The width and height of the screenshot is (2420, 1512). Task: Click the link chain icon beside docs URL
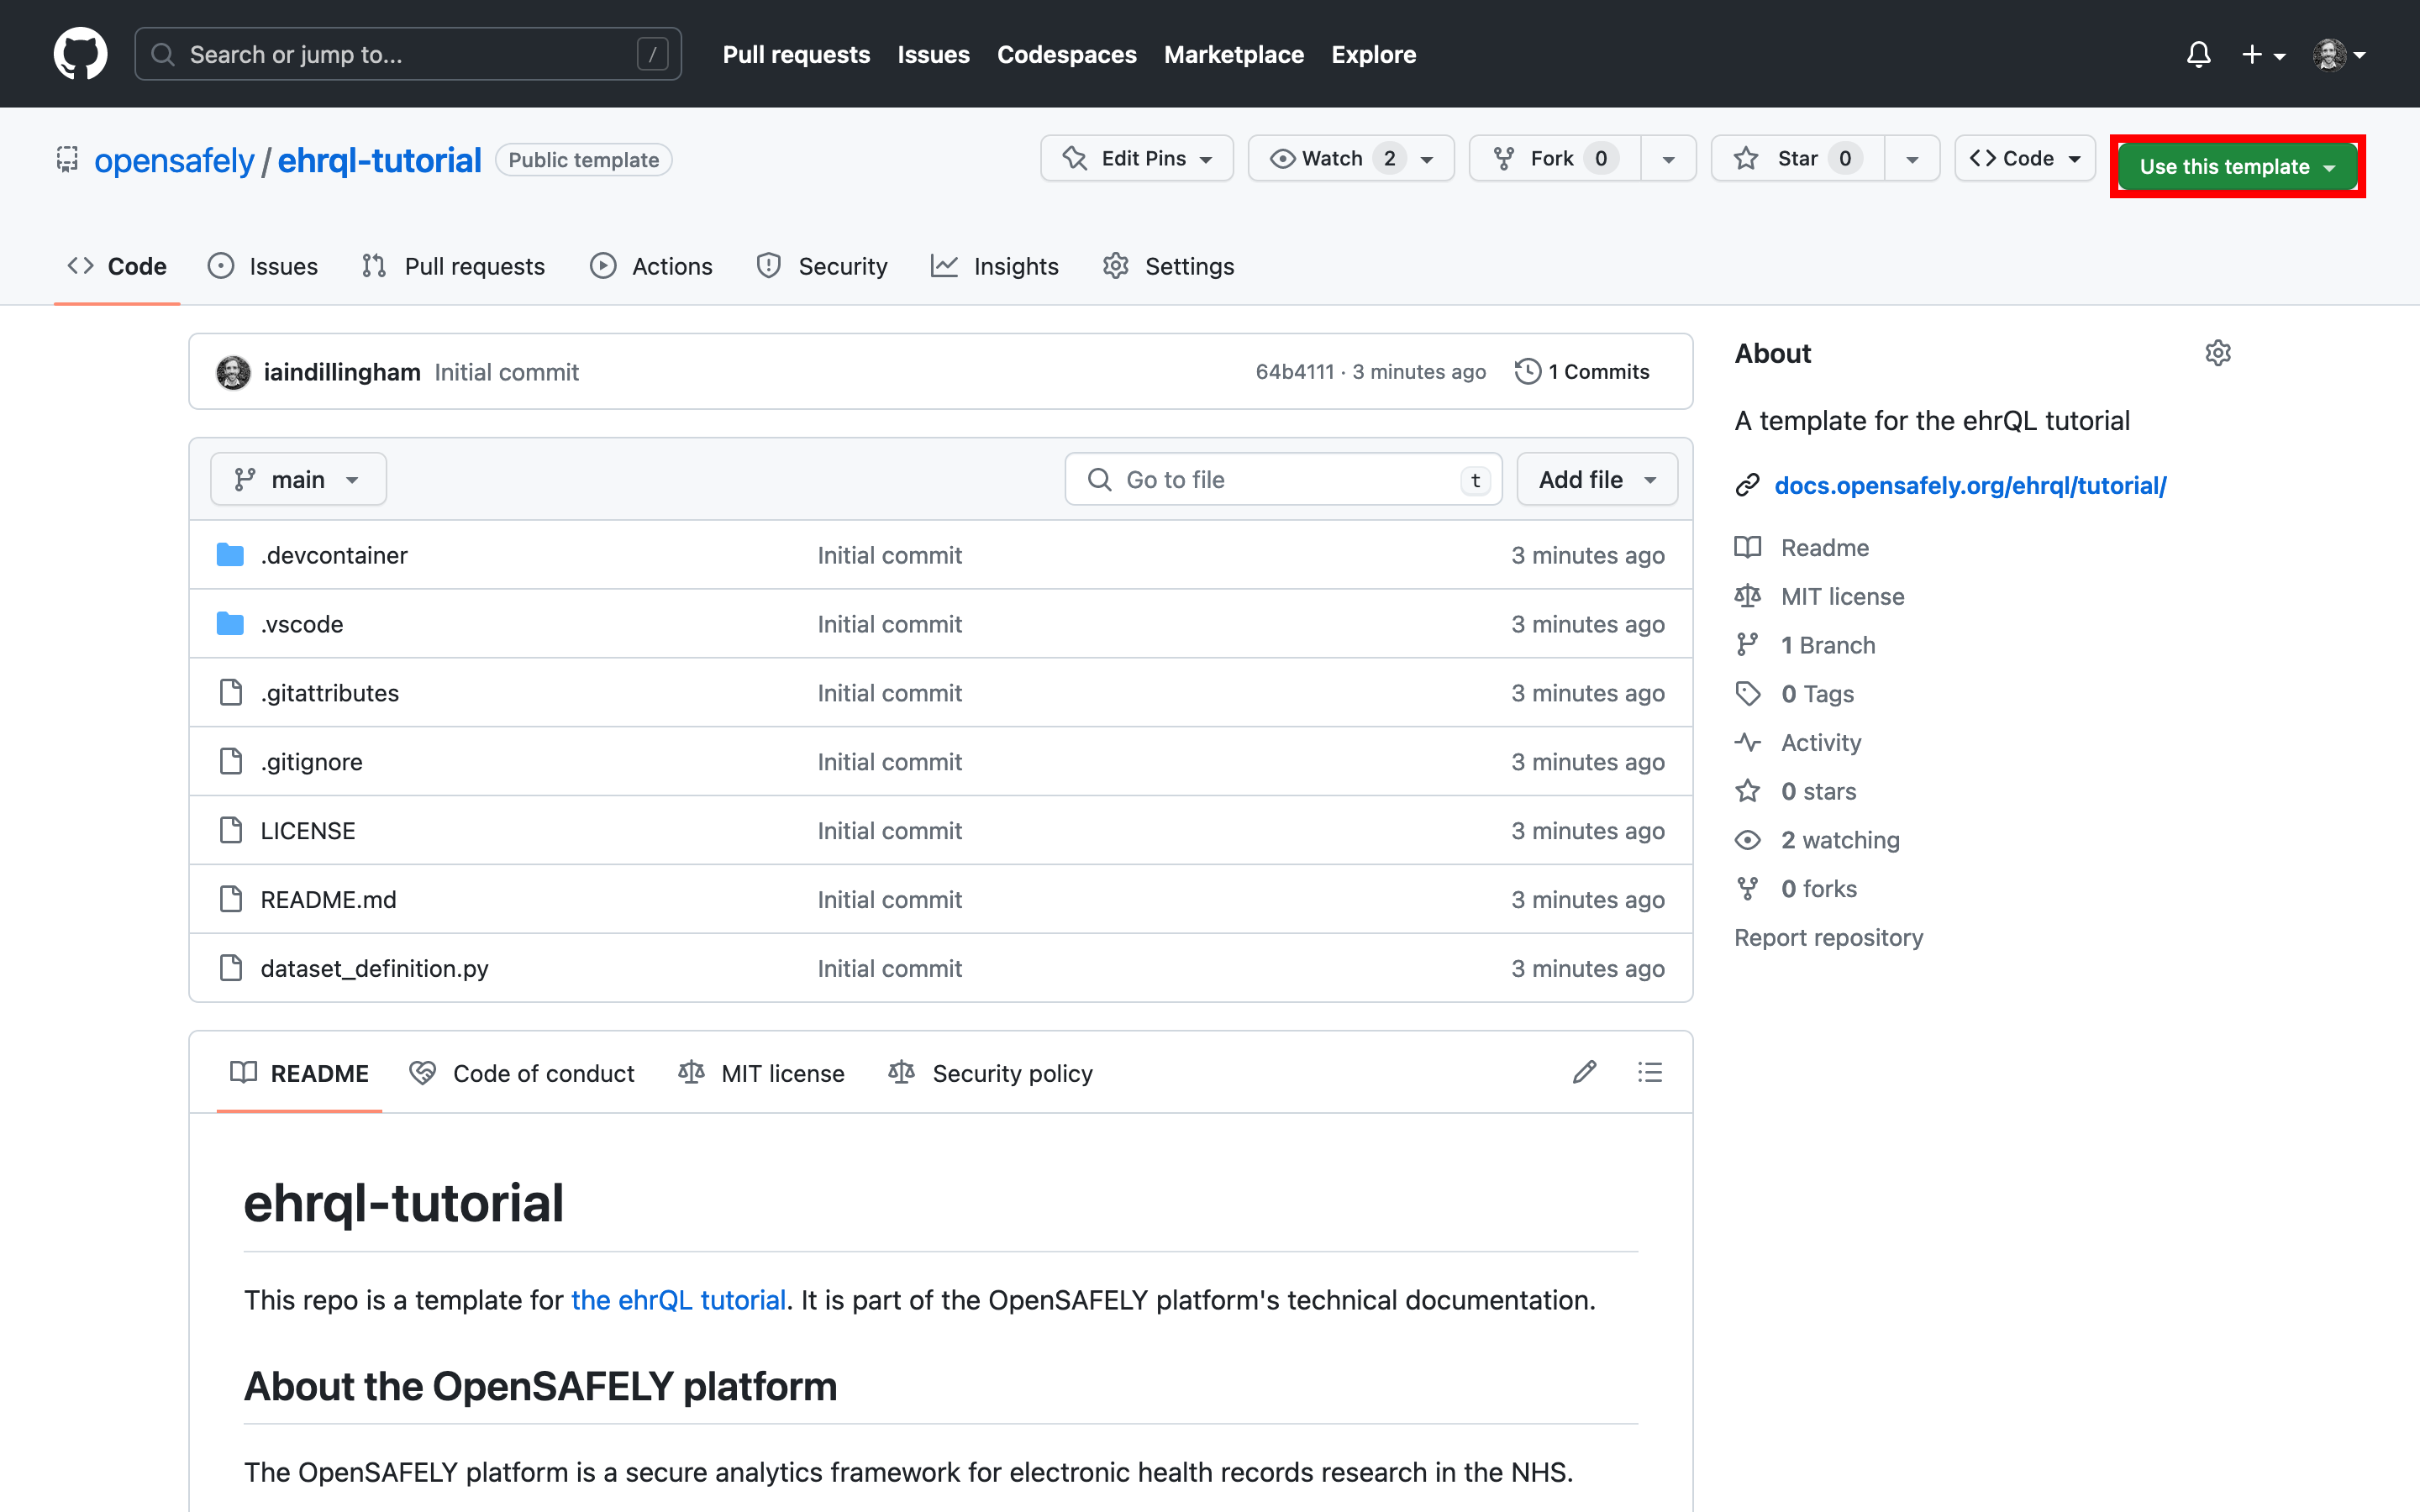click(x=1747, y=485)
